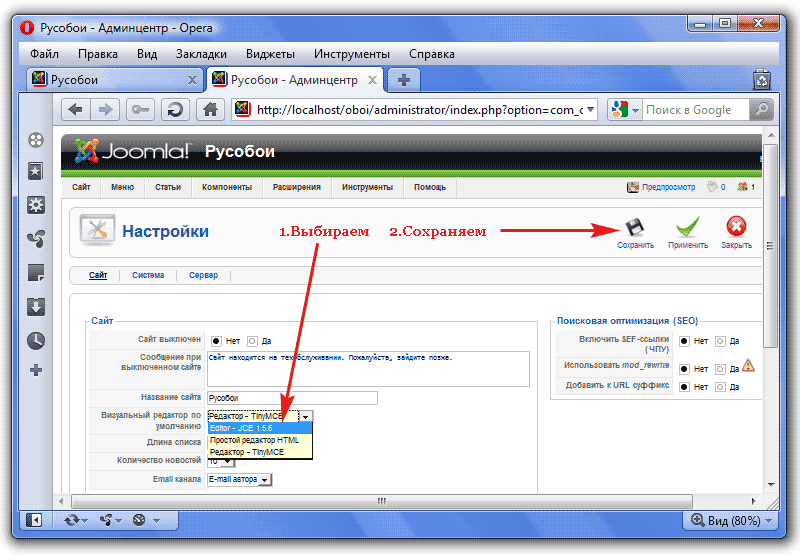Expand the Email канала dropdown

(x=265, y=480)
